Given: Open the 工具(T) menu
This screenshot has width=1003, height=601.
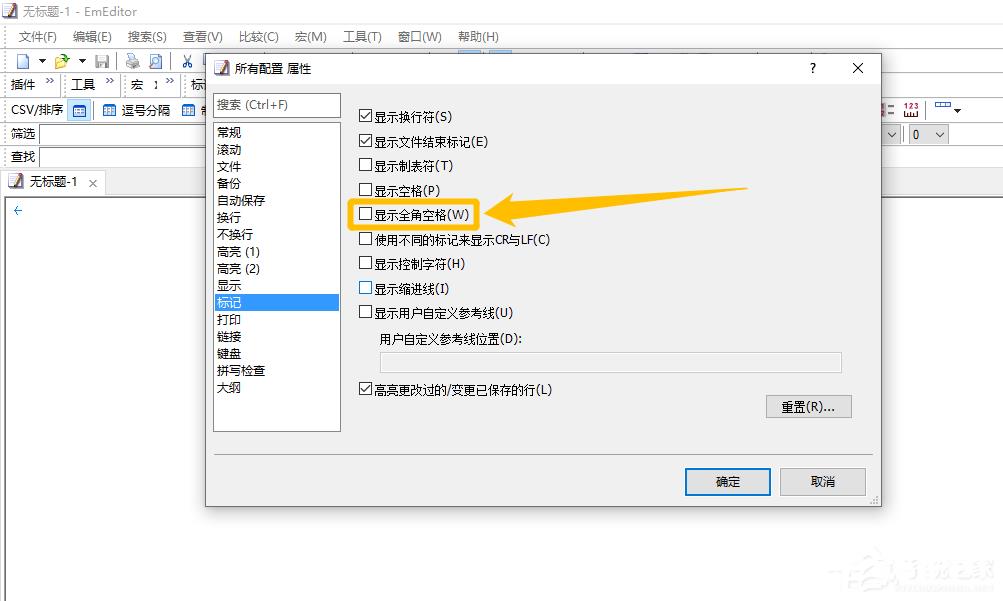Looking at the screenshot, I should 362,36.
